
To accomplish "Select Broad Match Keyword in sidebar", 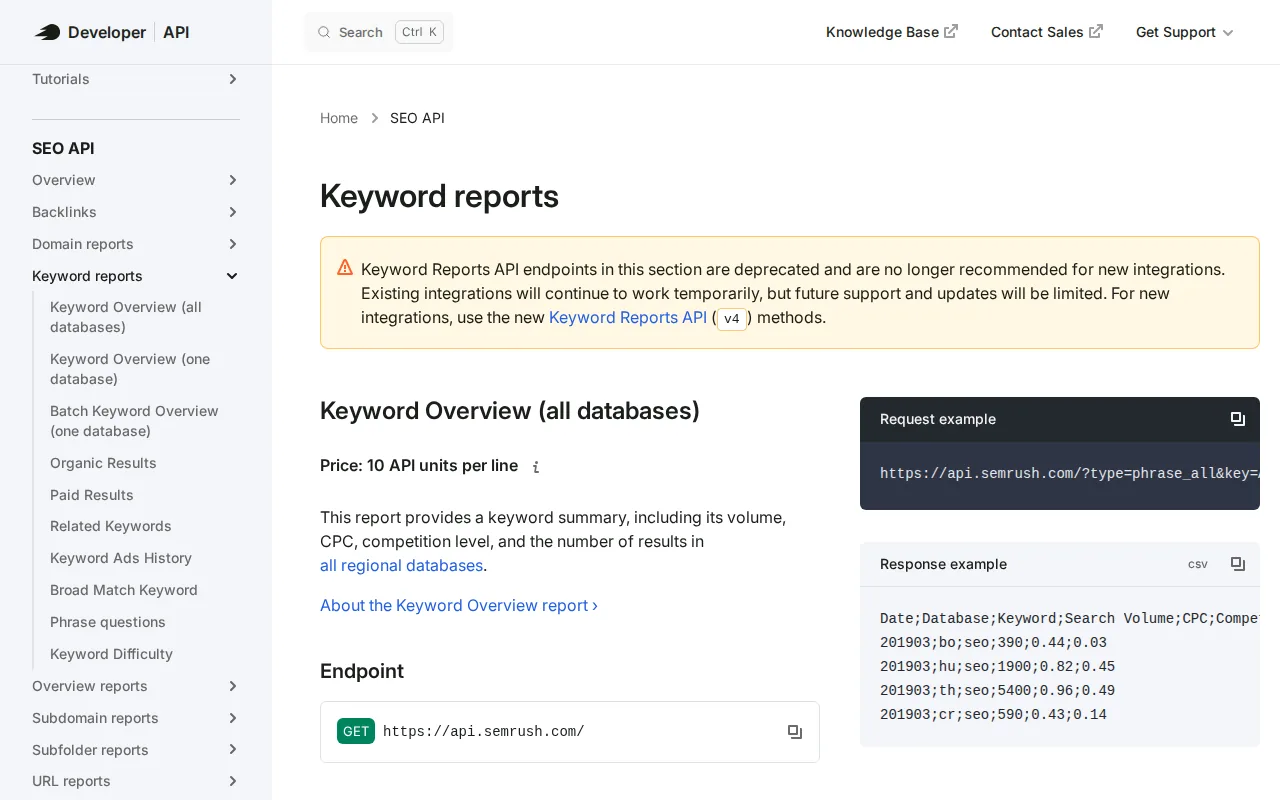I will [x=124, y=590].
